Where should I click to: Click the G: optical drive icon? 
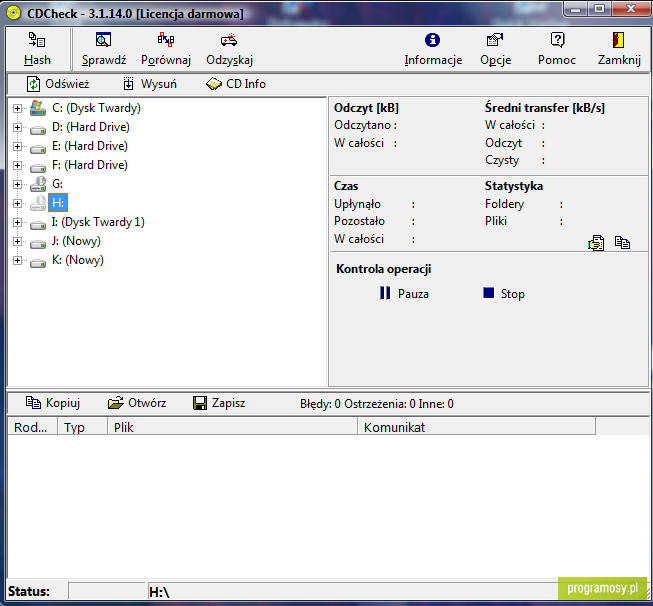(x=38, y=184)
